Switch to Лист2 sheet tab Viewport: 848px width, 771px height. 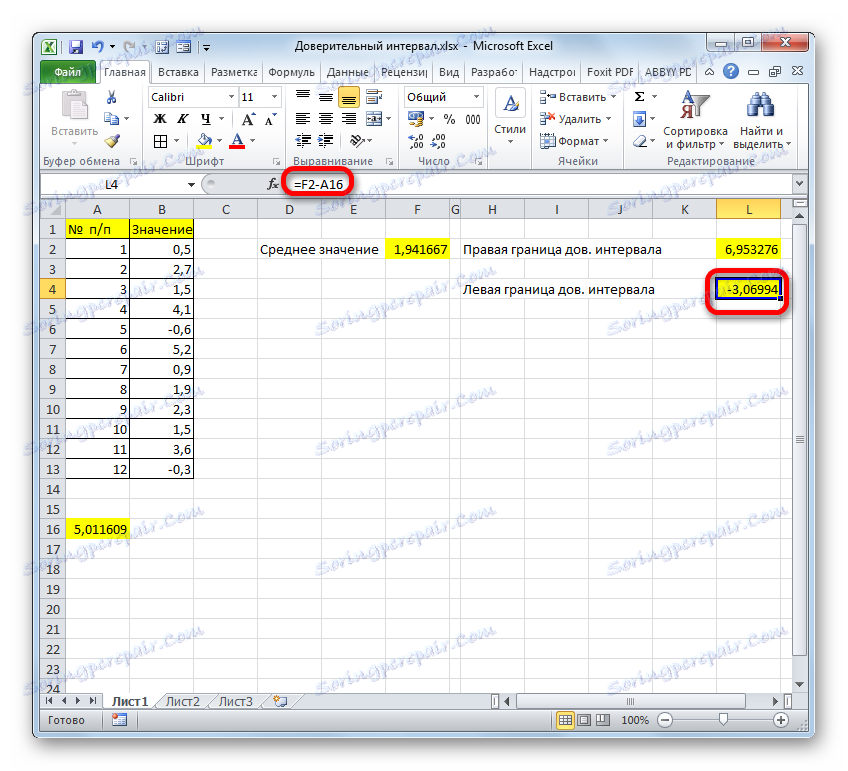[x=183, y=701]
